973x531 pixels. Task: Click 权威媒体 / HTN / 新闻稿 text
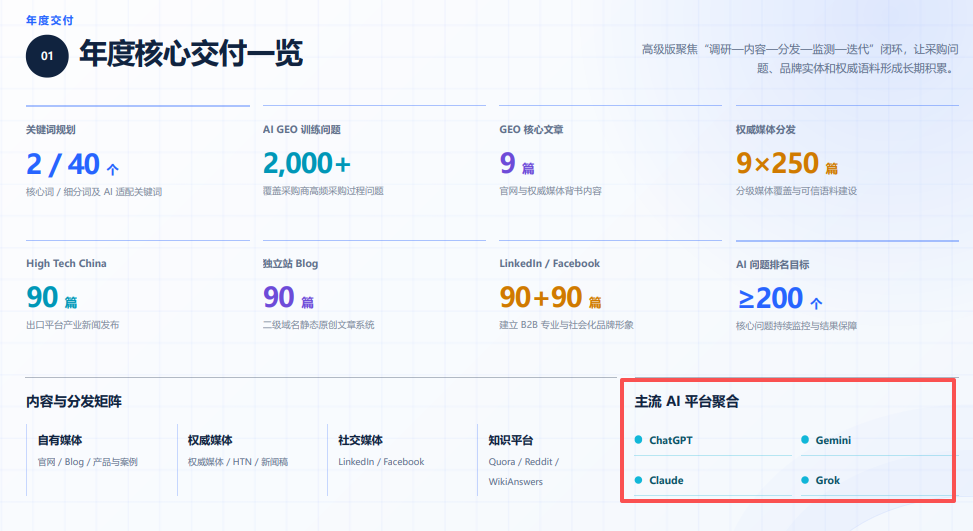click(238, 462)
